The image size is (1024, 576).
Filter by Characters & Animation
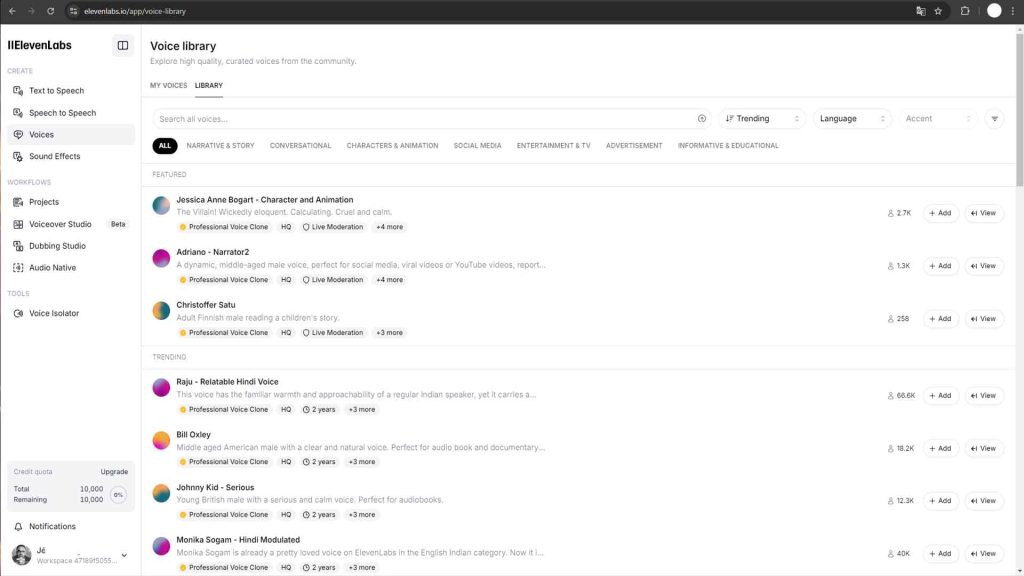[392, 146]
